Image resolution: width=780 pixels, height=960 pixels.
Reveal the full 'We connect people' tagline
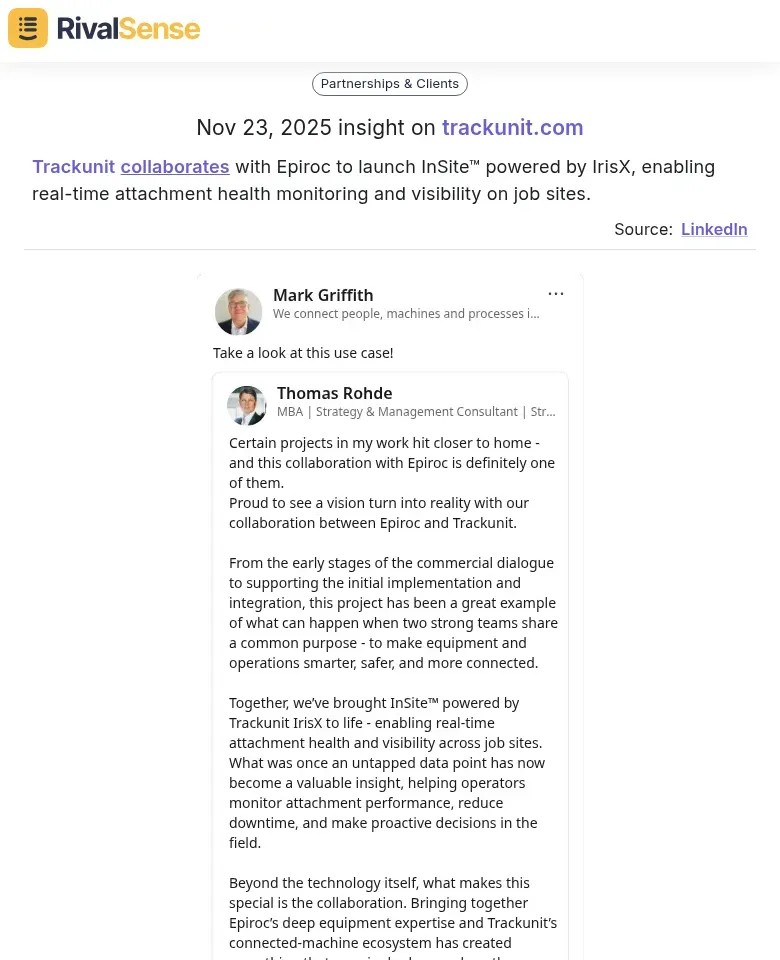[406, 313]
